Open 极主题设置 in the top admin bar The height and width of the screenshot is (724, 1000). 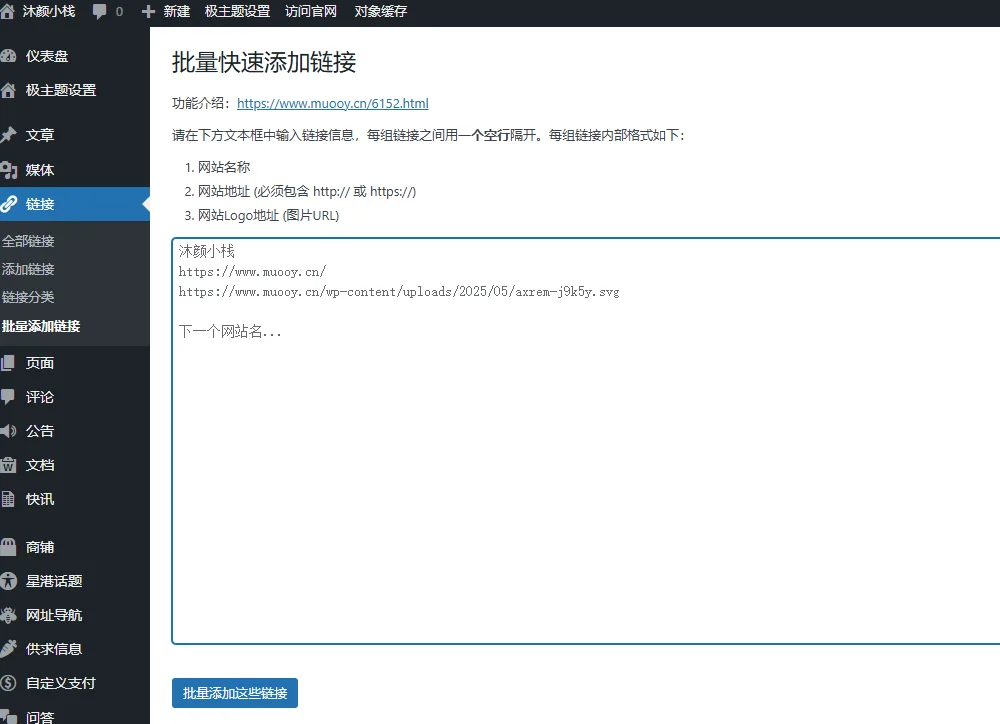point(237,12)
